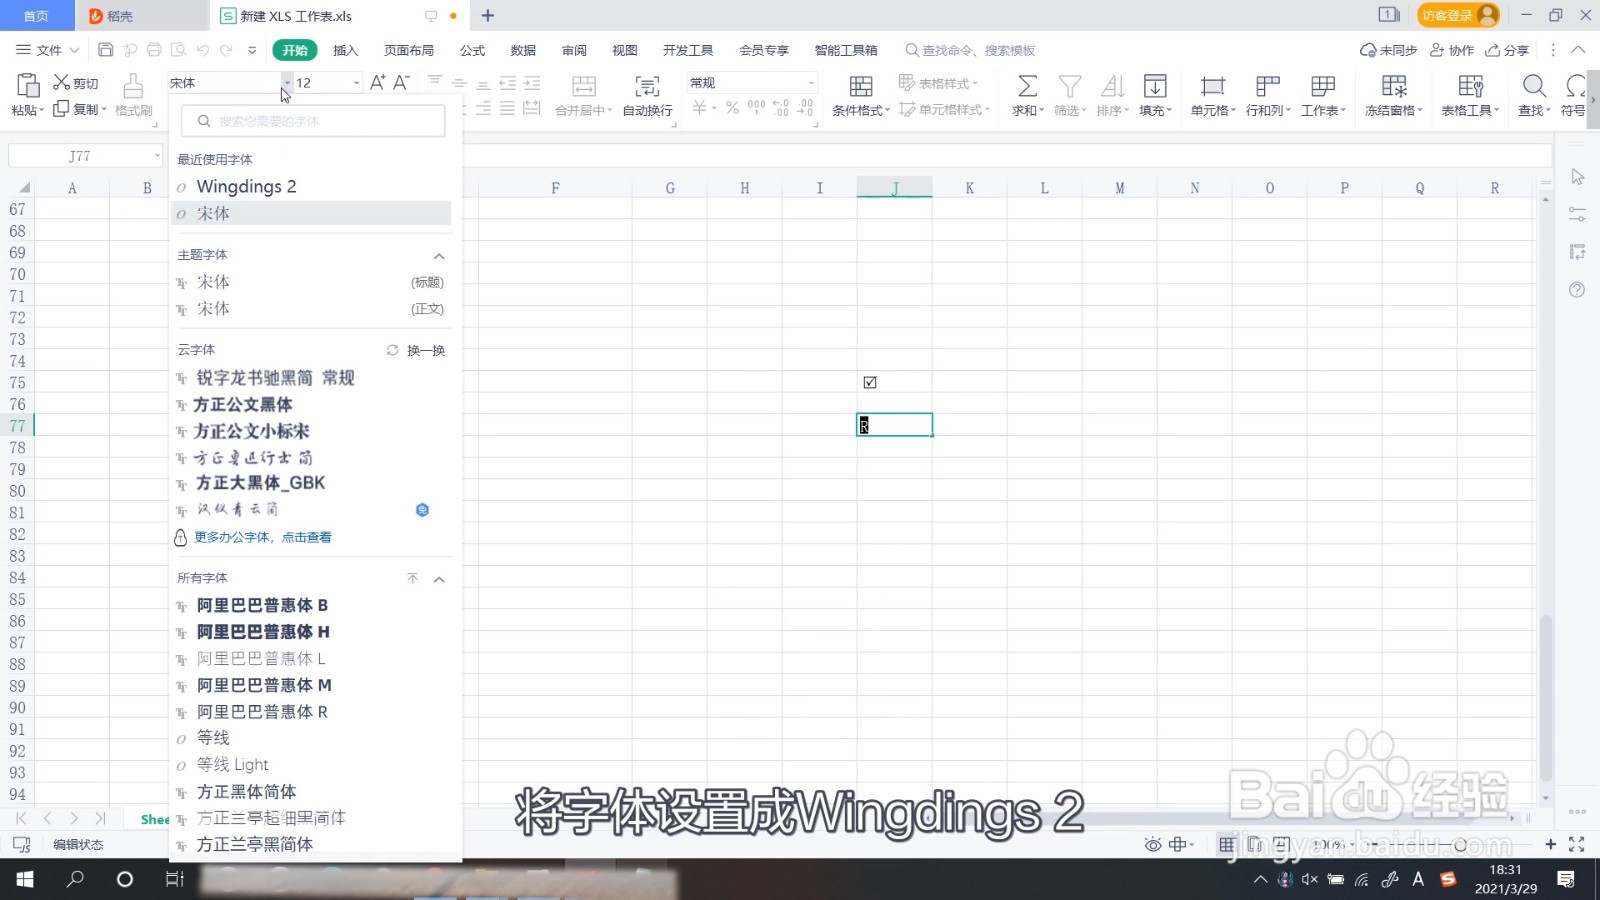The height and width of the screenshot is (900, 1600).
Task: Click the Sort icon
Action: (1112, 86)
